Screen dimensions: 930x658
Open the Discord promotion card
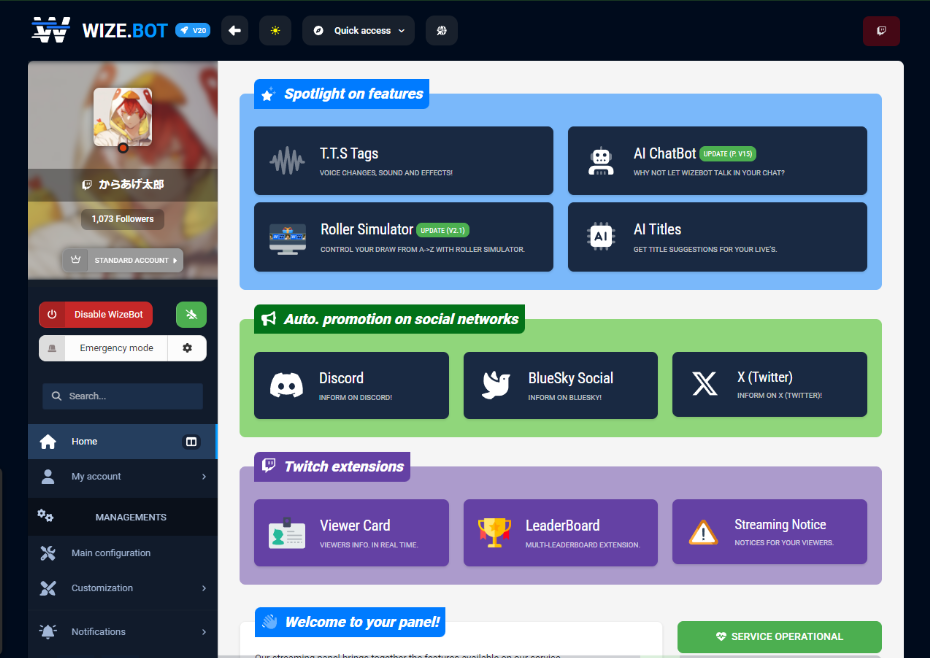[351, 386]
